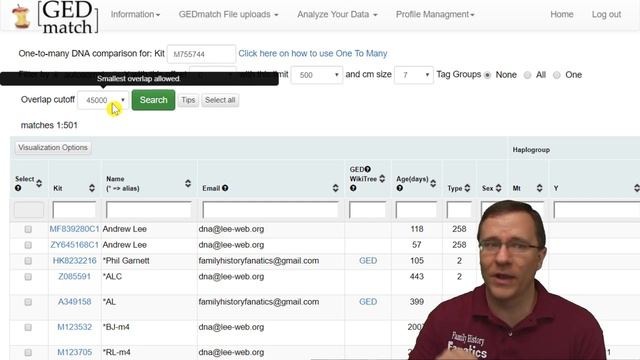The height and width of the screenshot is (360, 640).
Task: Check the box for Andrew Lee MF839280C1
Action: click(x=28, y=229)
